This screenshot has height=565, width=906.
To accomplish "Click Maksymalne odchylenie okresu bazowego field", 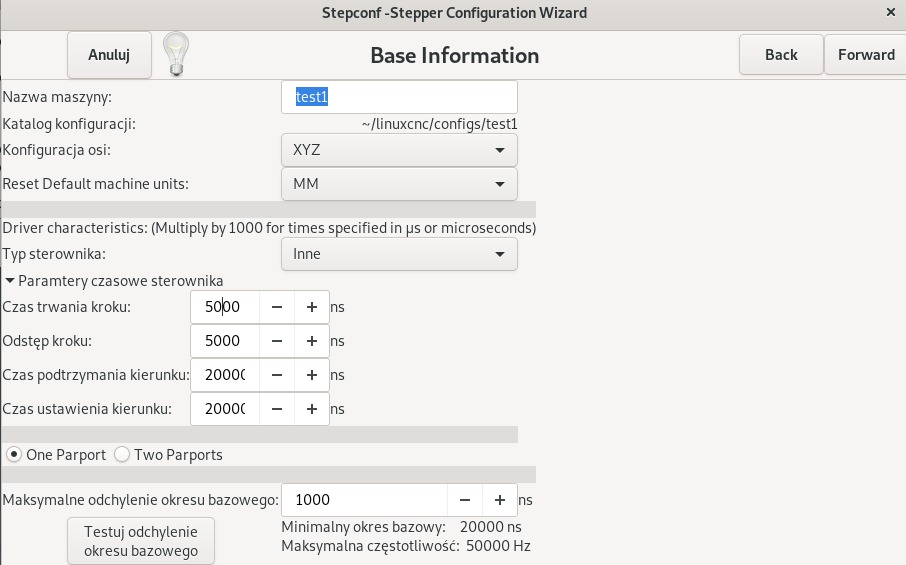I will point(364,500).
